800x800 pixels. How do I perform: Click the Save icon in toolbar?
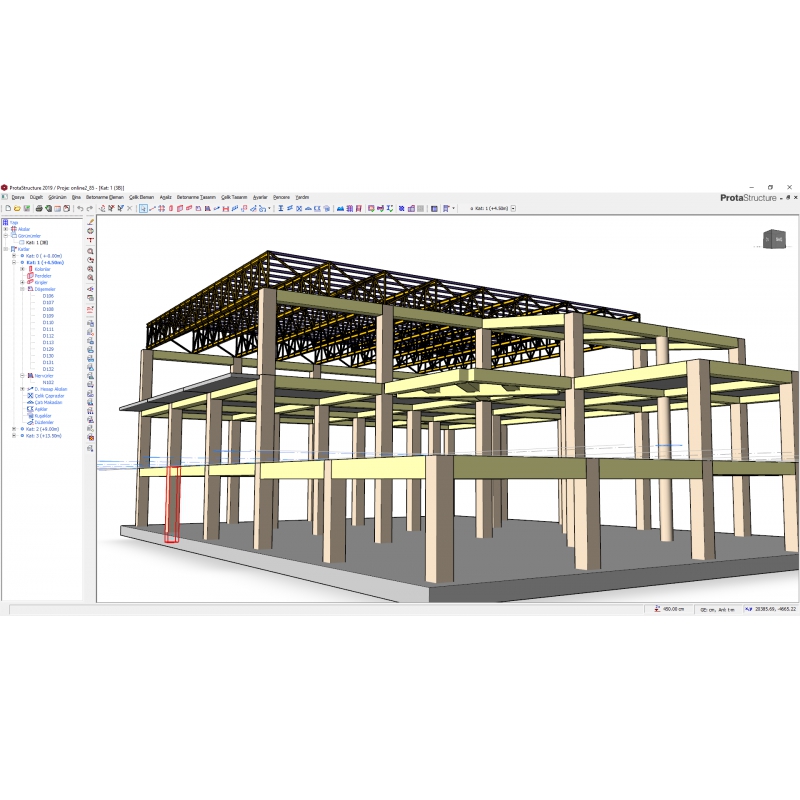pos(27,209)
